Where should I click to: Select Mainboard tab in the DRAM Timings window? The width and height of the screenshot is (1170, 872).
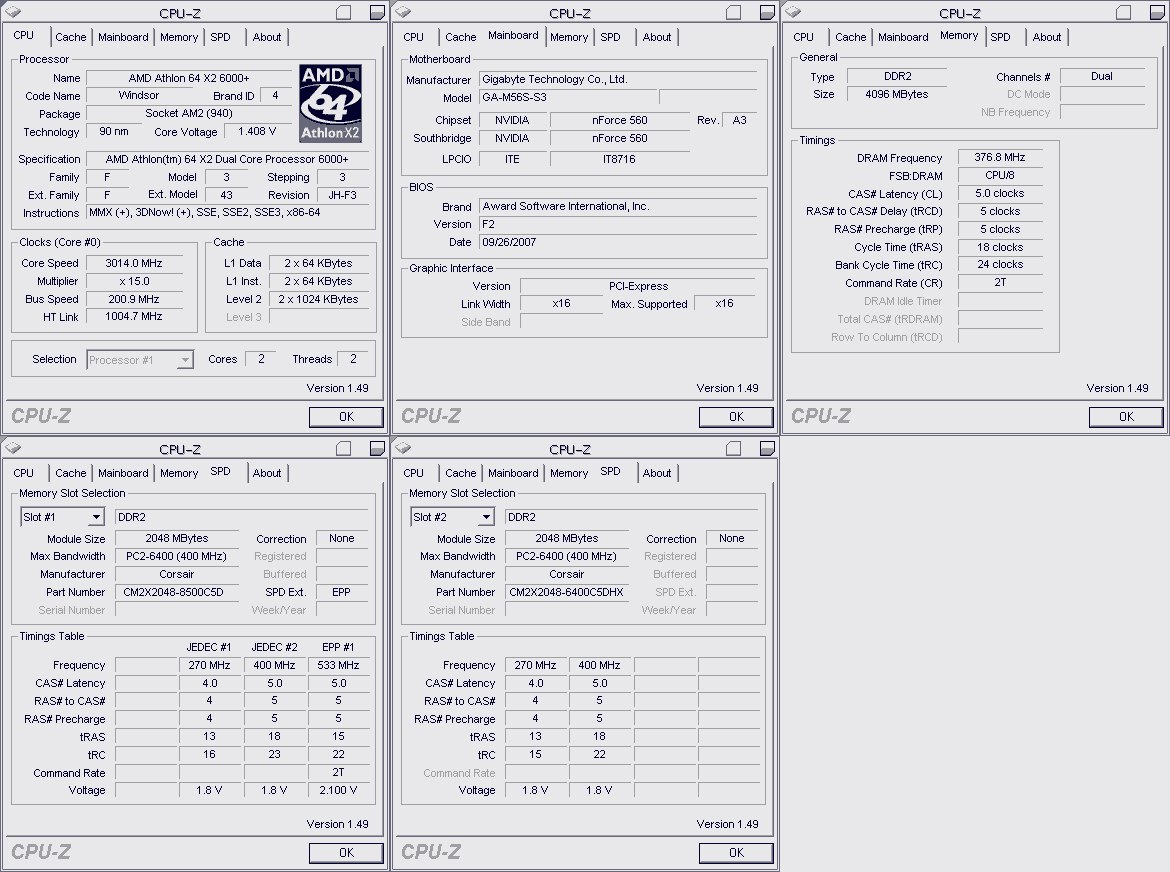(x=903, y=37)
